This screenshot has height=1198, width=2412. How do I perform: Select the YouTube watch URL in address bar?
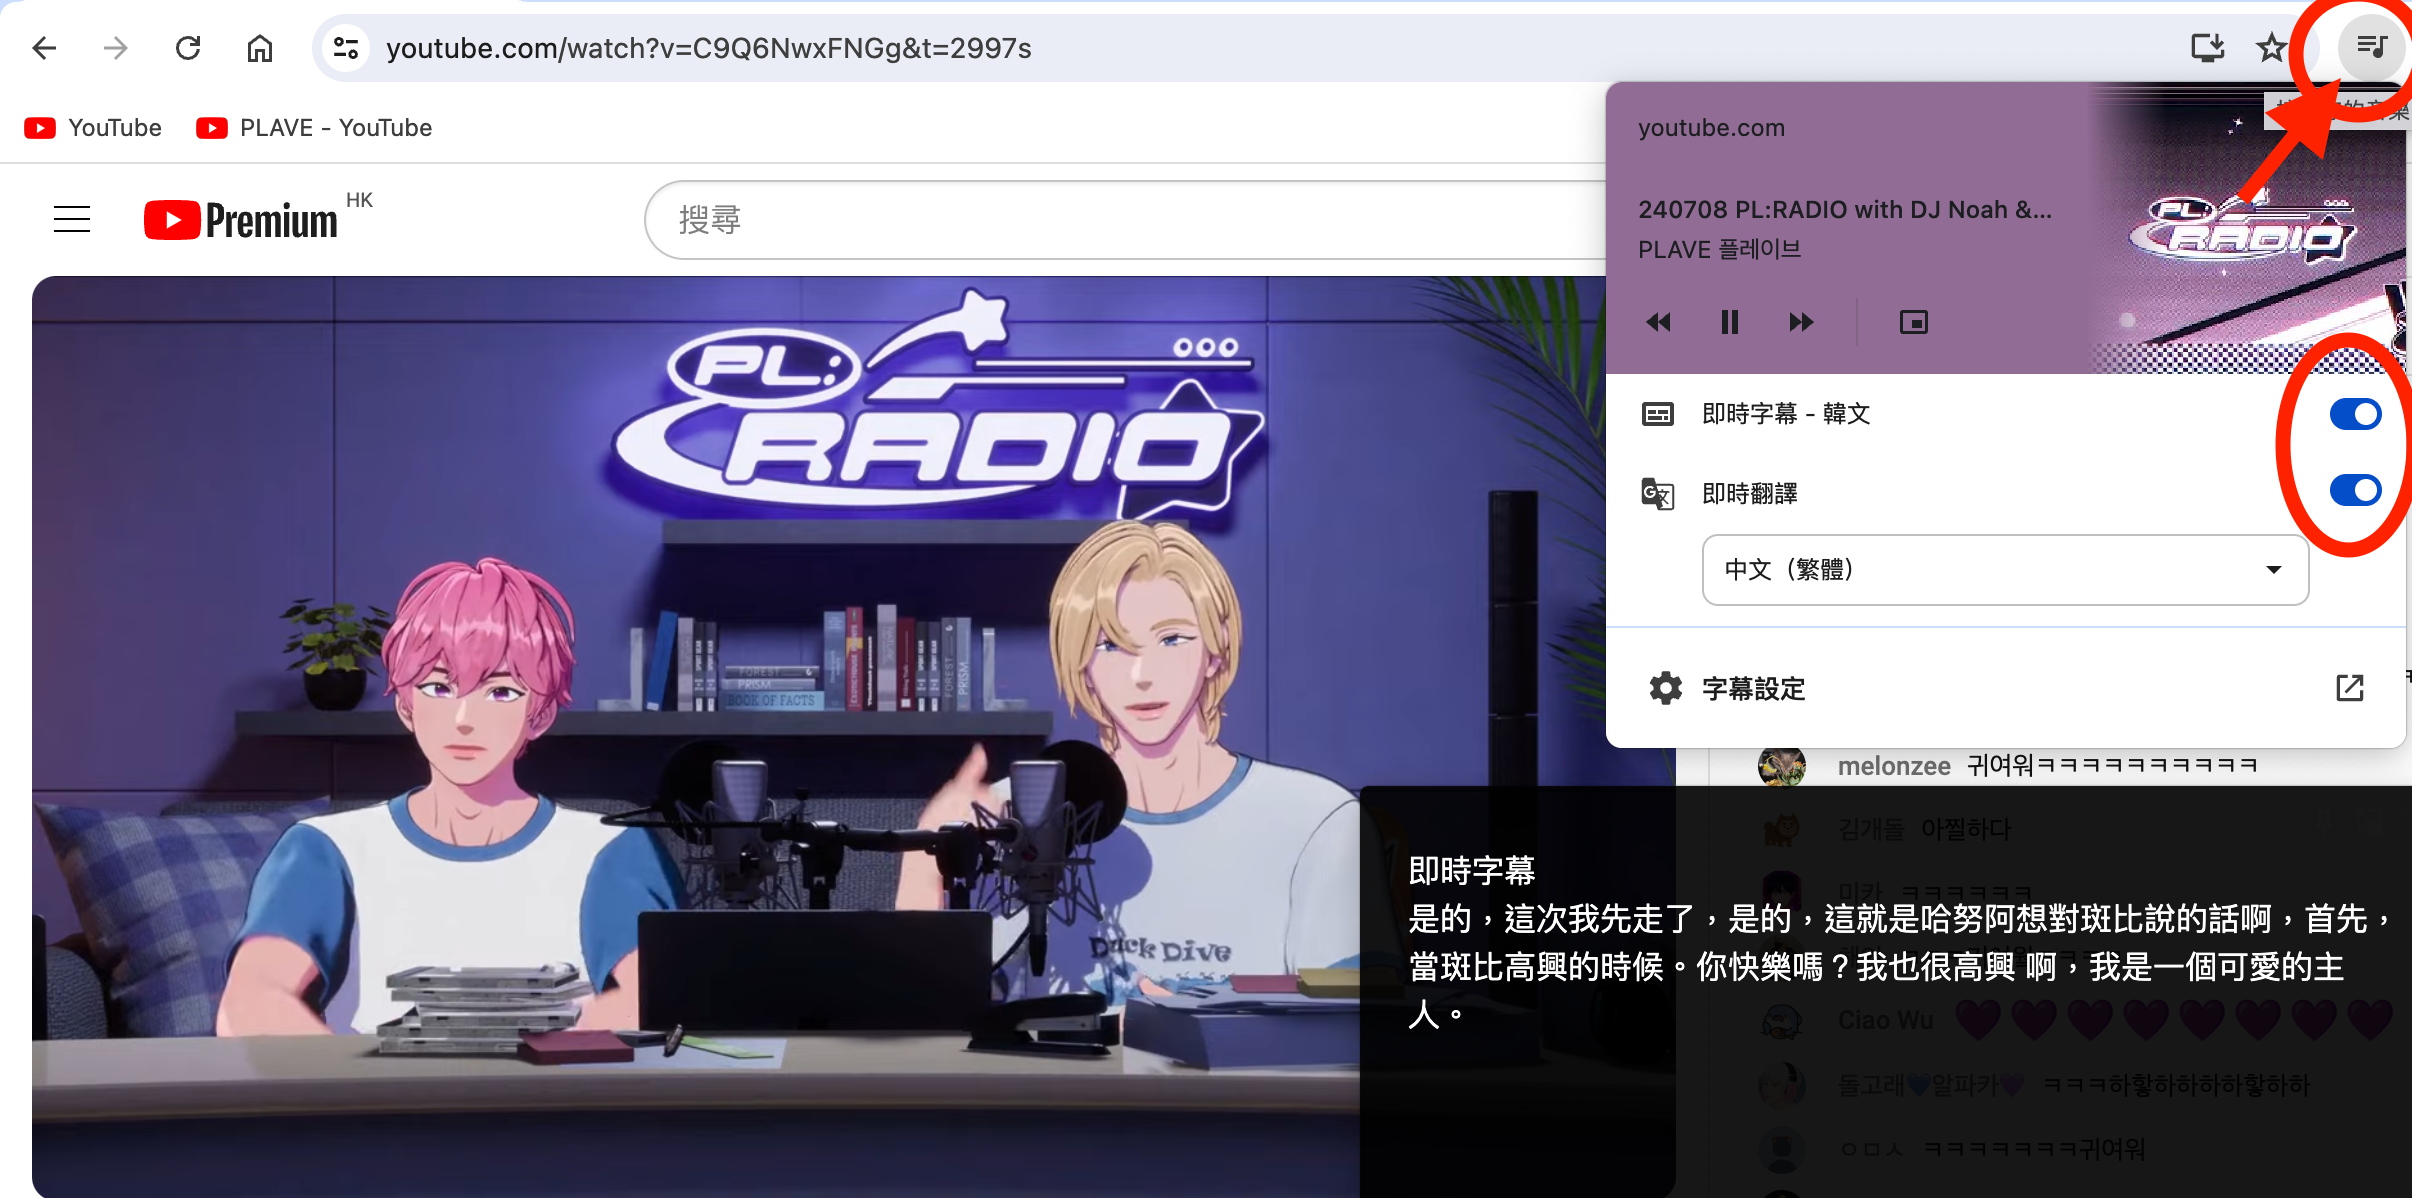(709, 48)
